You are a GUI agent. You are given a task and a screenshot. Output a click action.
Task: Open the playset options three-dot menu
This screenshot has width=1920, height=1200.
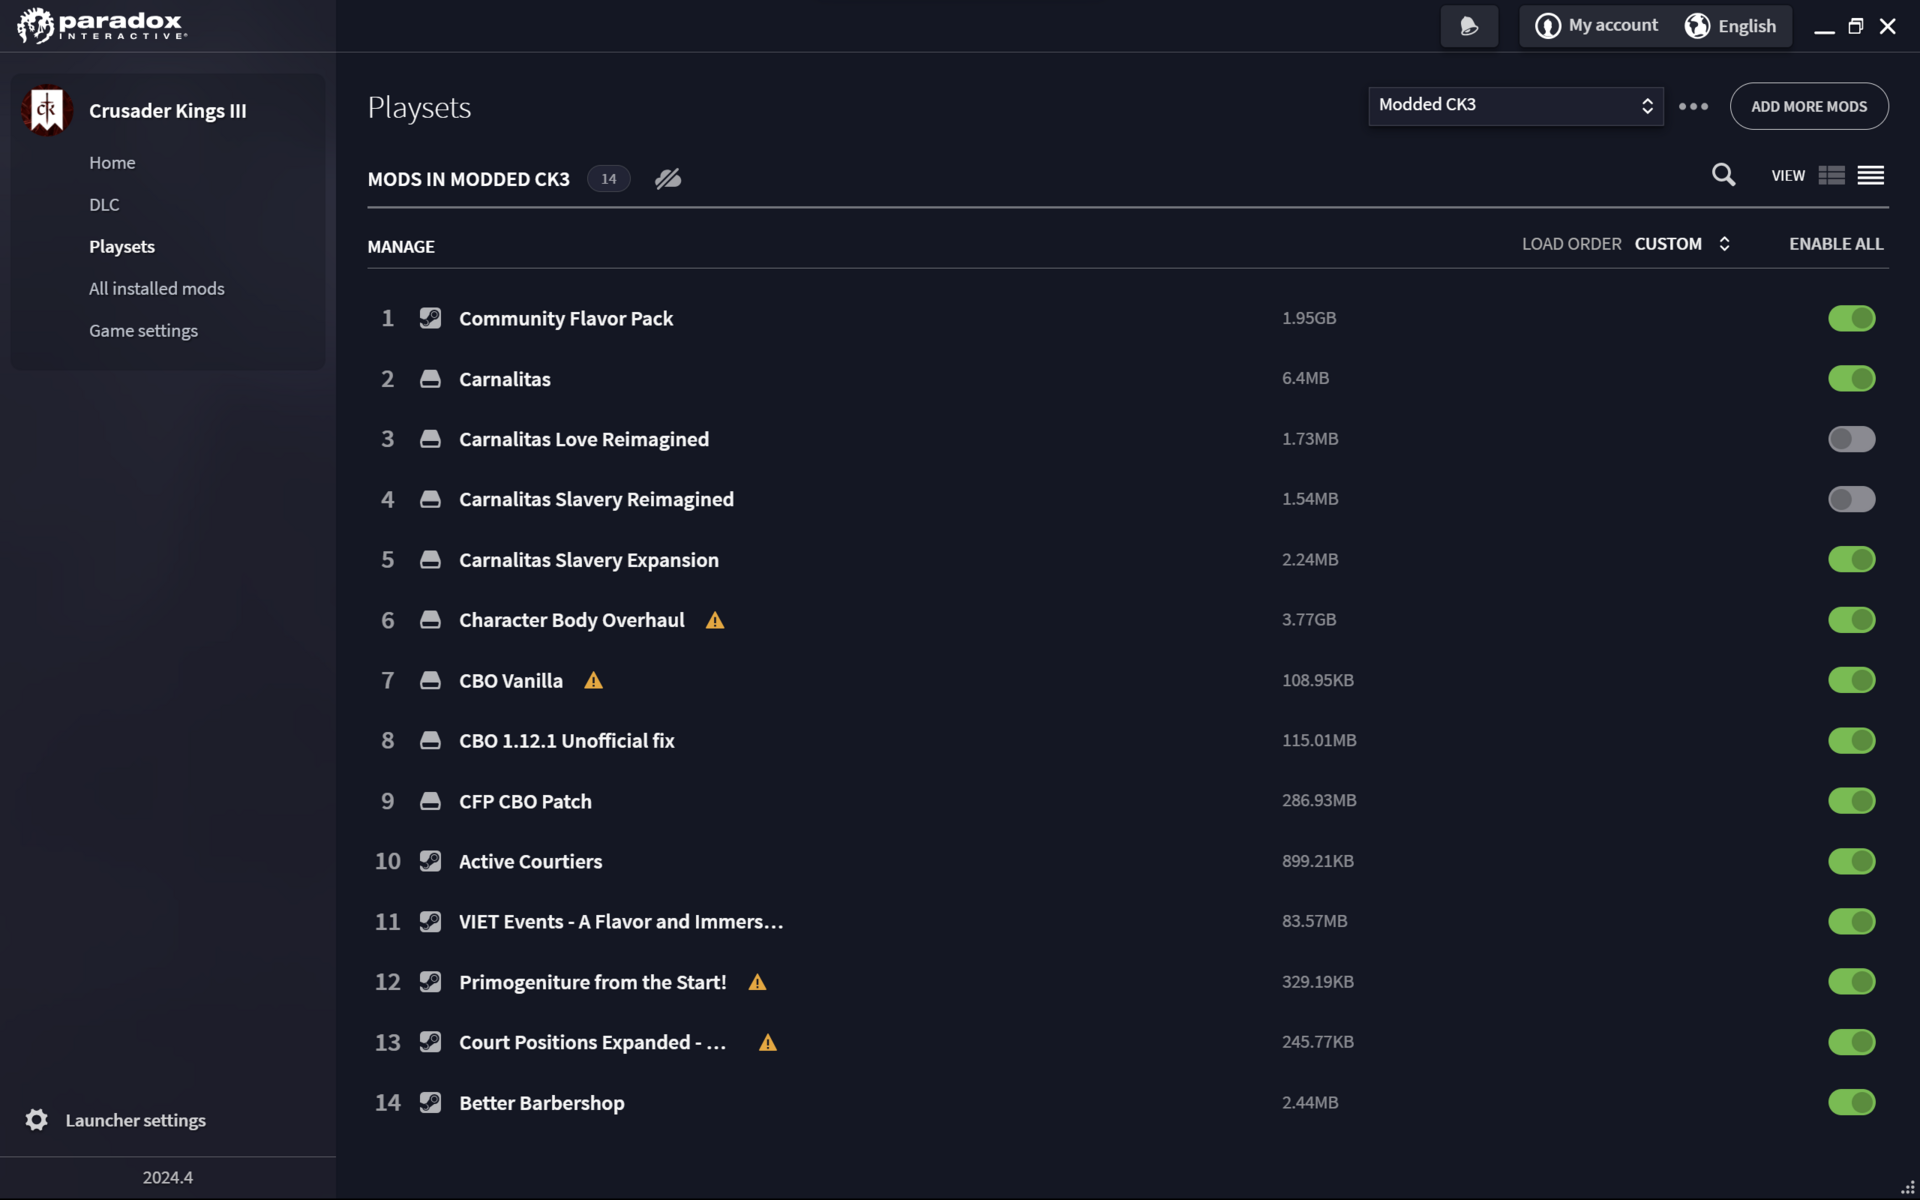1693,106
